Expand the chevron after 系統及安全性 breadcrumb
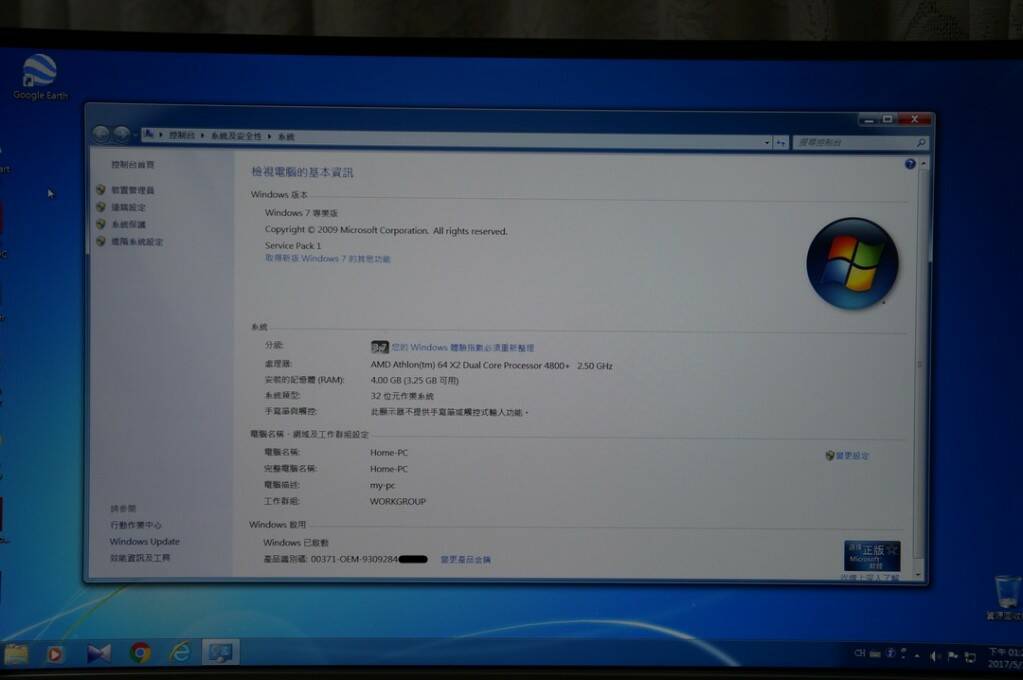This screenshot has height=680, width=1023. pyautogui.click(x=269, y=136)
